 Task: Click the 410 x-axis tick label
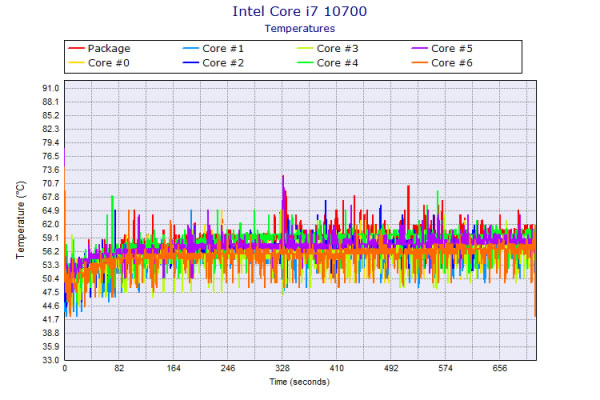pyautogui.click(x=337, y=369)
